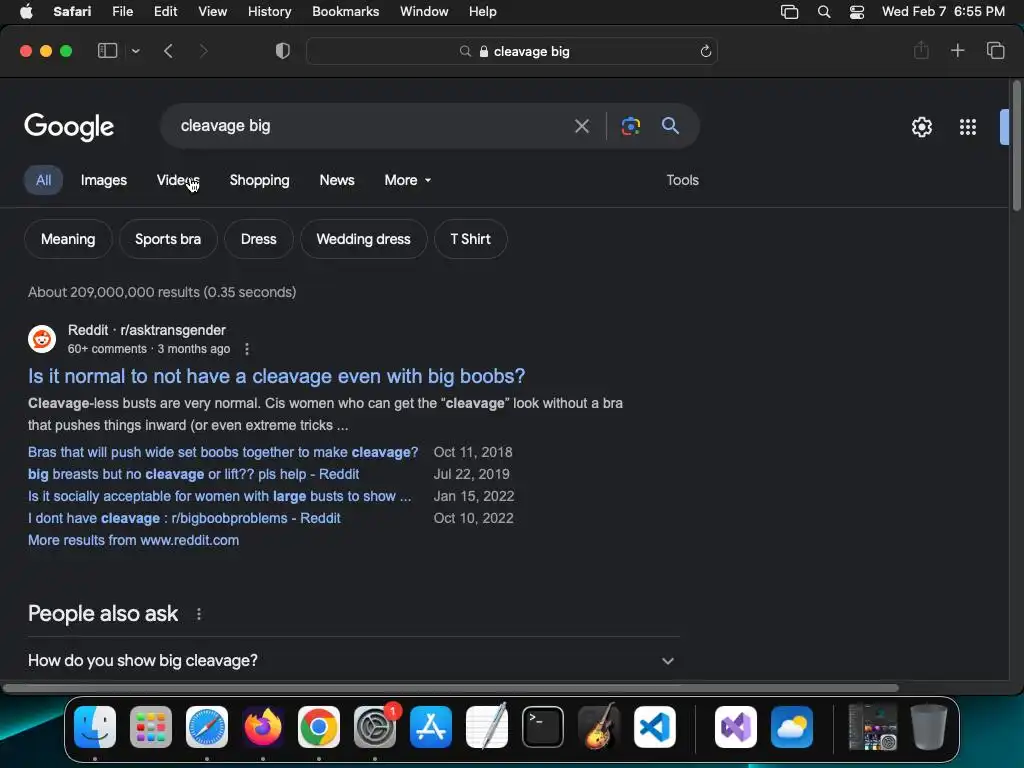Click the horizontal scrollbar at window bottom

tap(451, 688)
